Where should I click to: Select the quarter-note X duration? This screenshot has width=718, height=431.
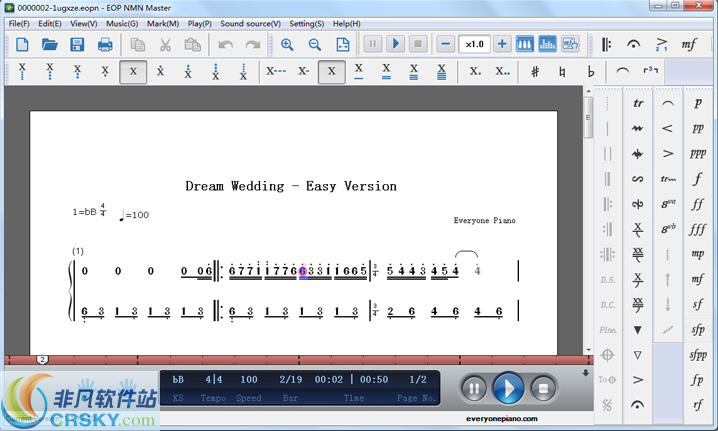332,72
